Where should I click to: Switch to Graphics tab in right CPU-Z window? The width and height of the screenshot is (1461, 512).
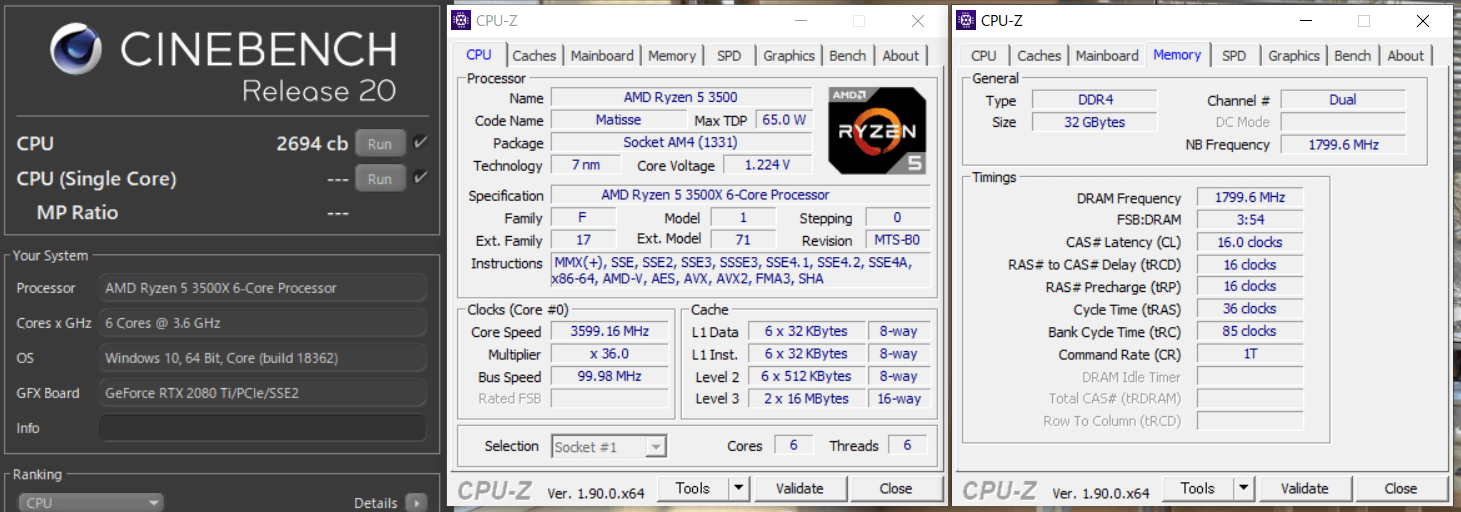click(1294, 56)
